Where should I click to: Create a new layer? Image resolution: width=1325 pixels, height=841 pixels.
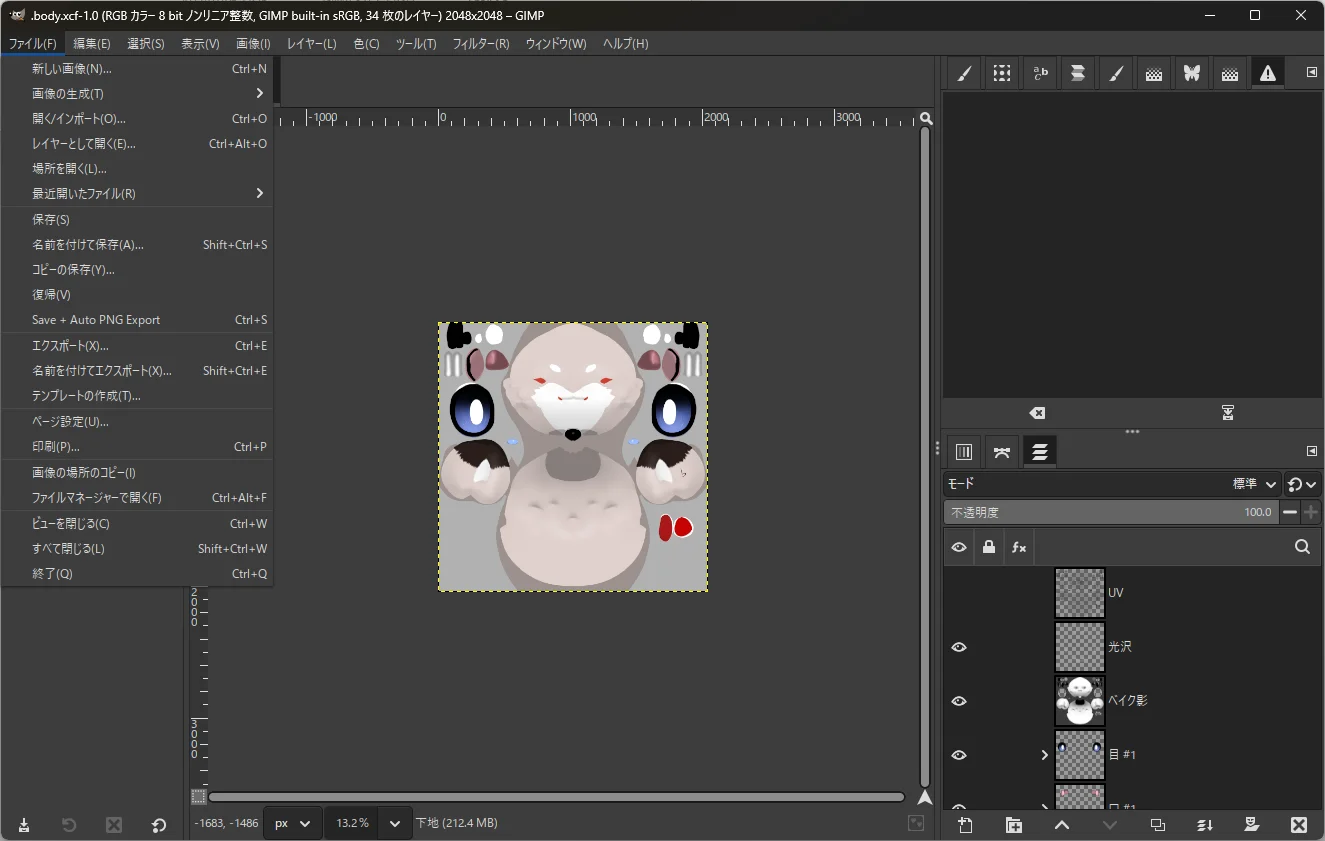point(965,825)
